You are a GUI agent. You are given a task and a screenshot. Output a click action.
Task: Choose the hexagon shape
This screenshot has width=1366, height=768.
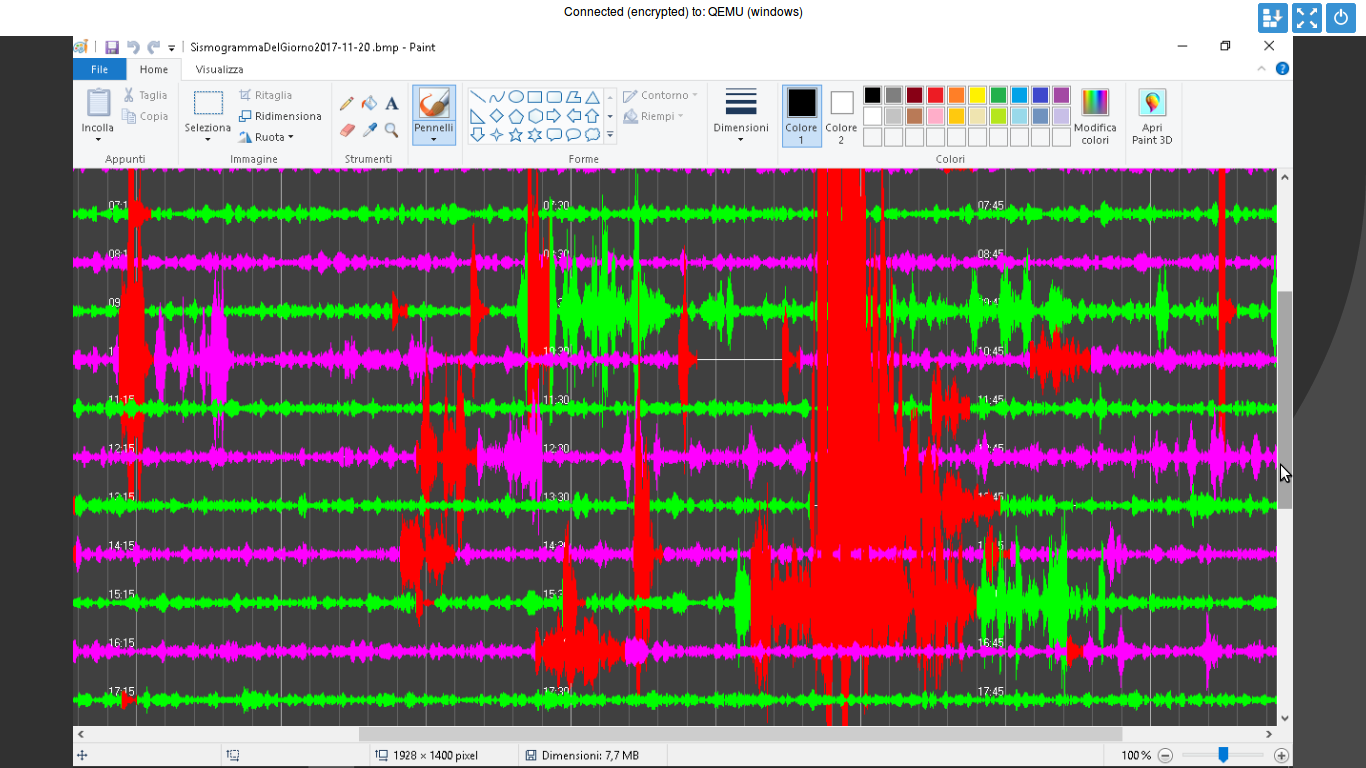click(535, 116)
